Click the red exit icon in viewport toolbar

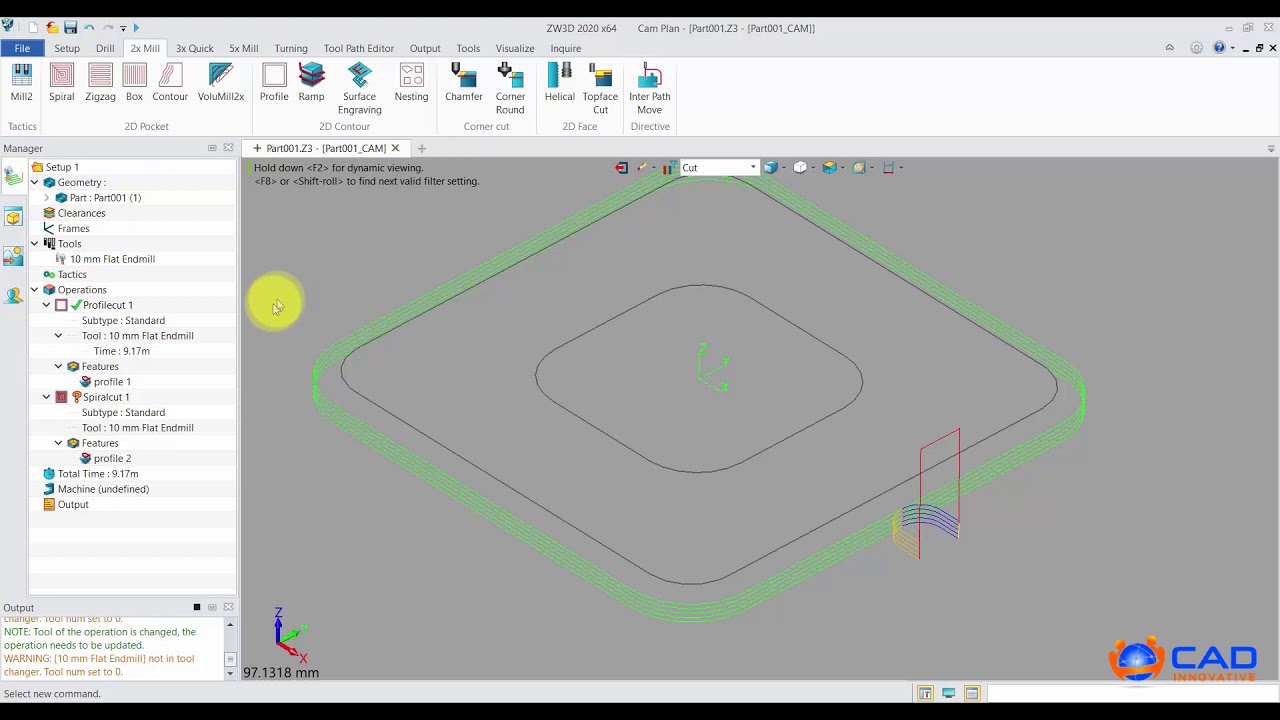tap(621, 168)
